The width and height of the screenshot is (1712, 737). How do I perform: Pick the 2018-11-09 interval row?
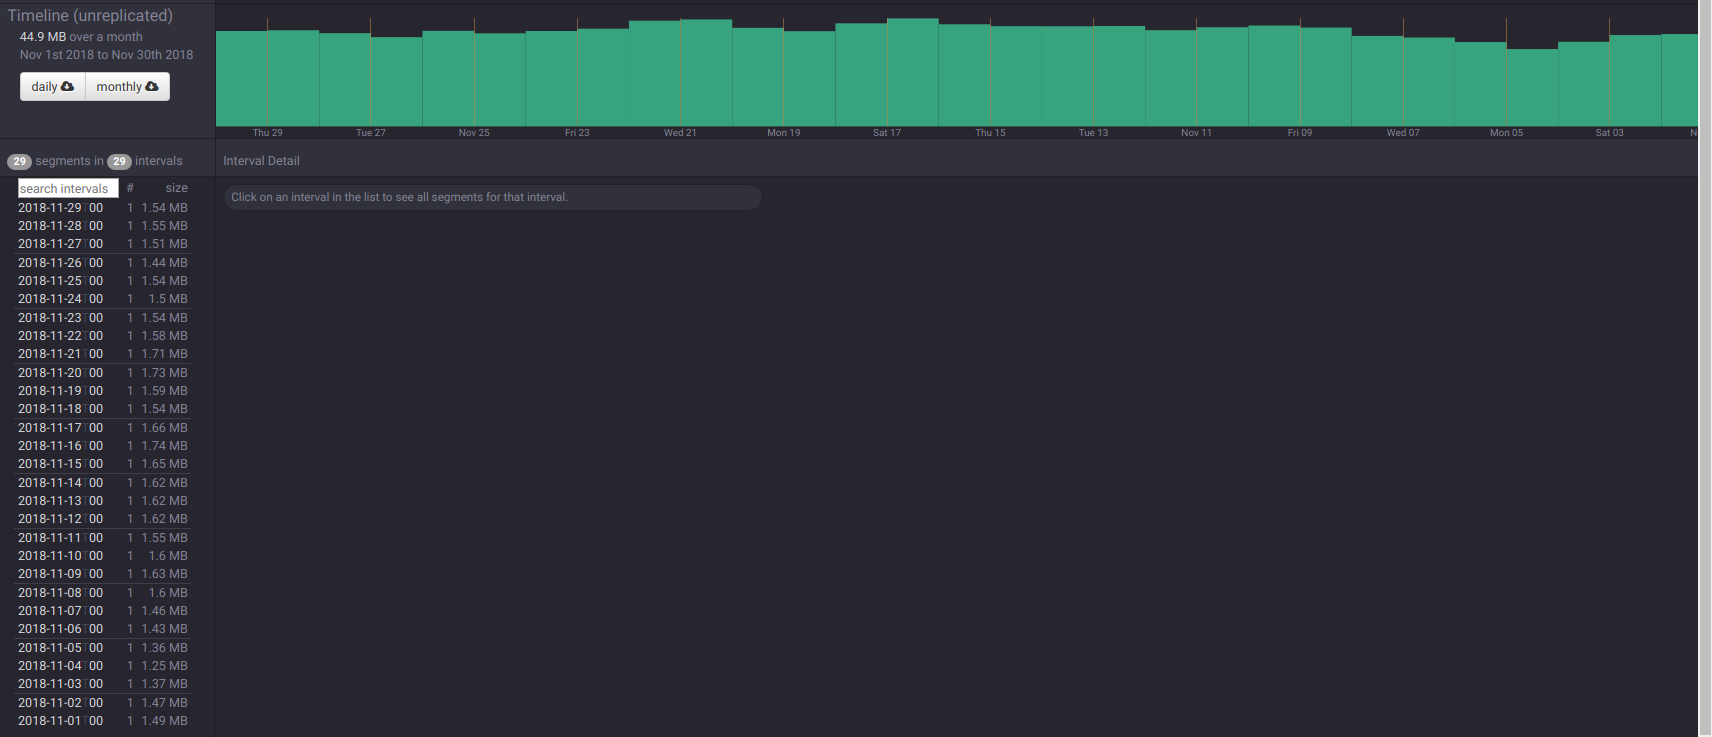coord(103,574)
